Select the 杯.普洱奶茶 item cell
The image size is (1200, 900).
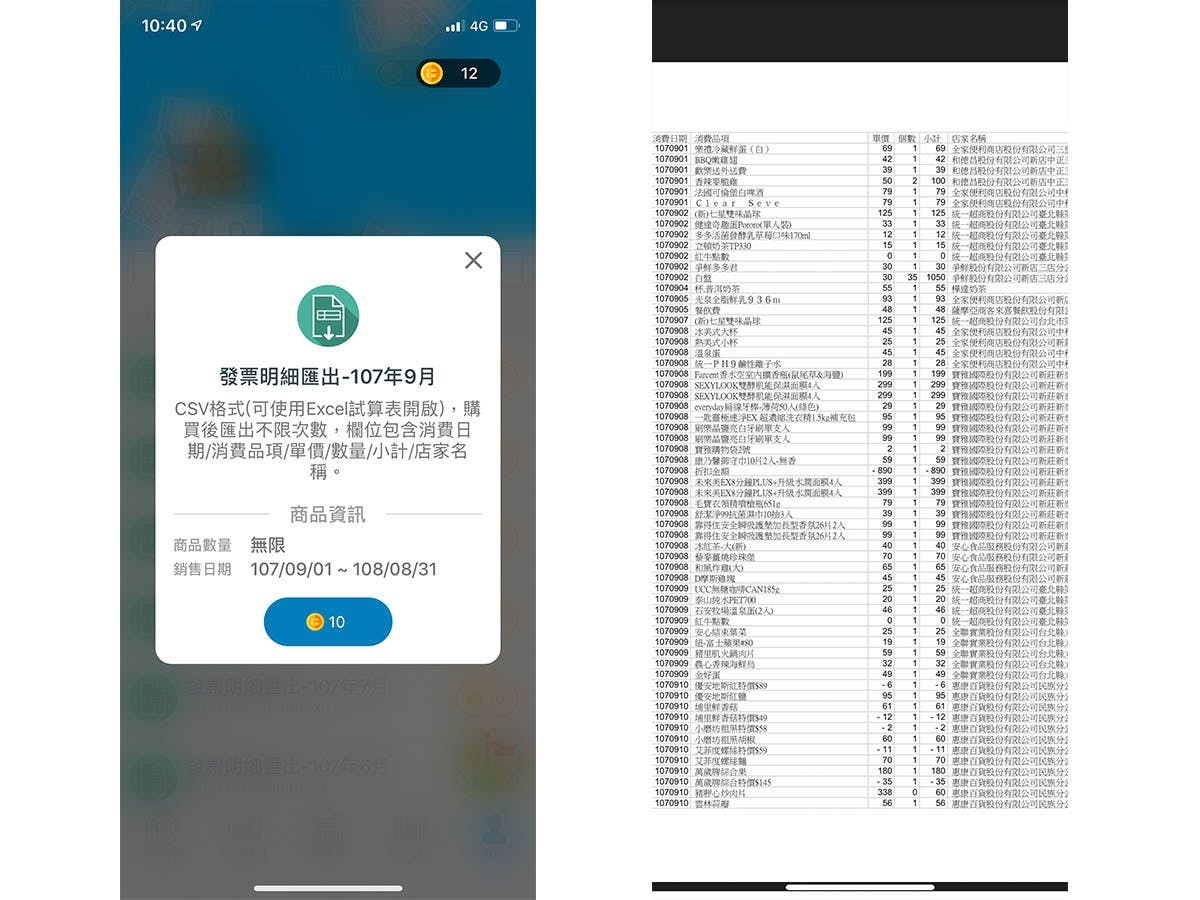pos(718,288)
